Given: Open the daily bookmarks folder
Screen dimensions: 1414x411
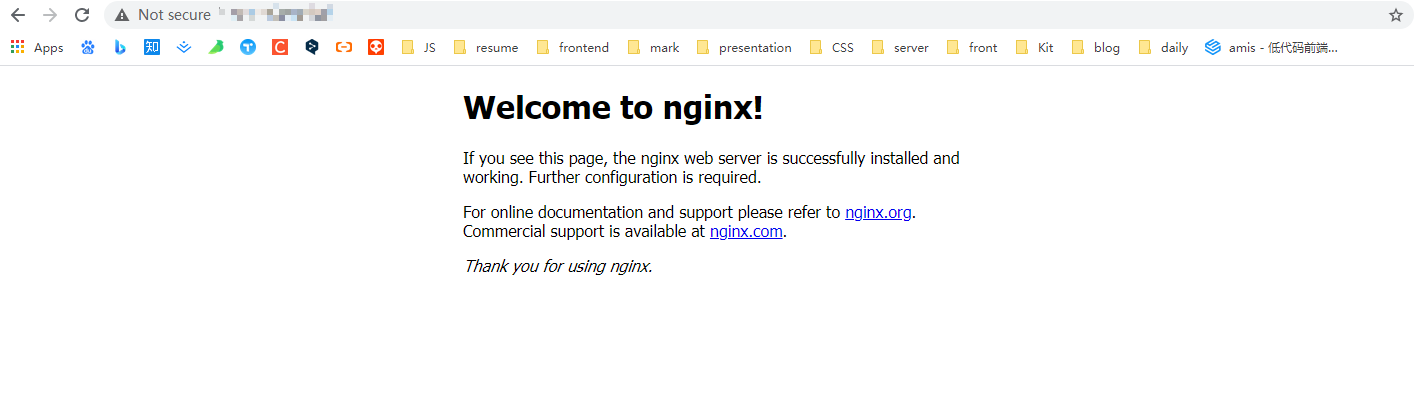Looking at the screenshot, I should pos(1164,47).
